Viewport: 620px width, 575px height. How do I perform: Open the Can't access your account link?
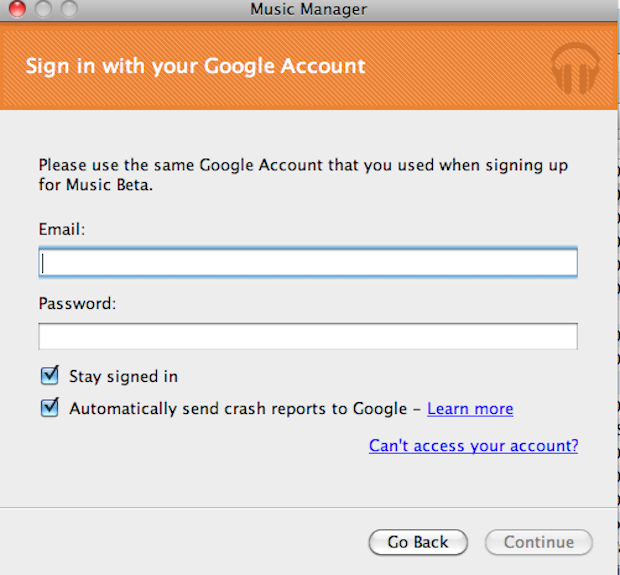tap(473, 446)
